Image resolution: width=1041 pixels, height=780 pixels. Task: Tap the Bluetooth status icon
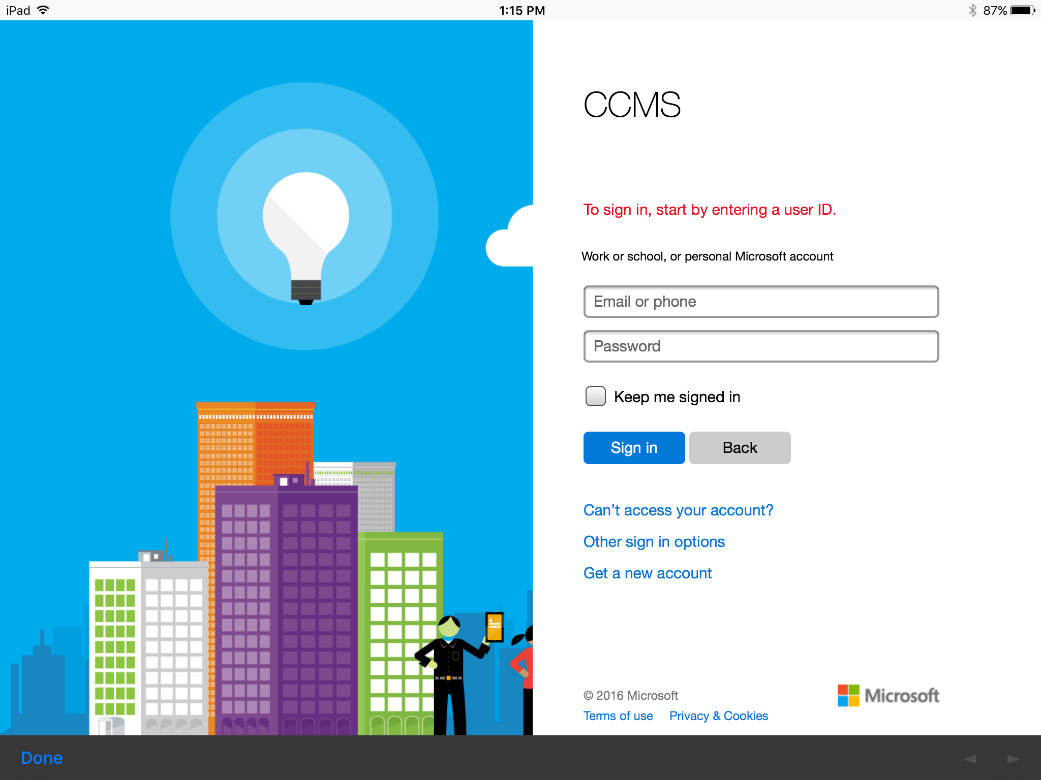point(972,10)
